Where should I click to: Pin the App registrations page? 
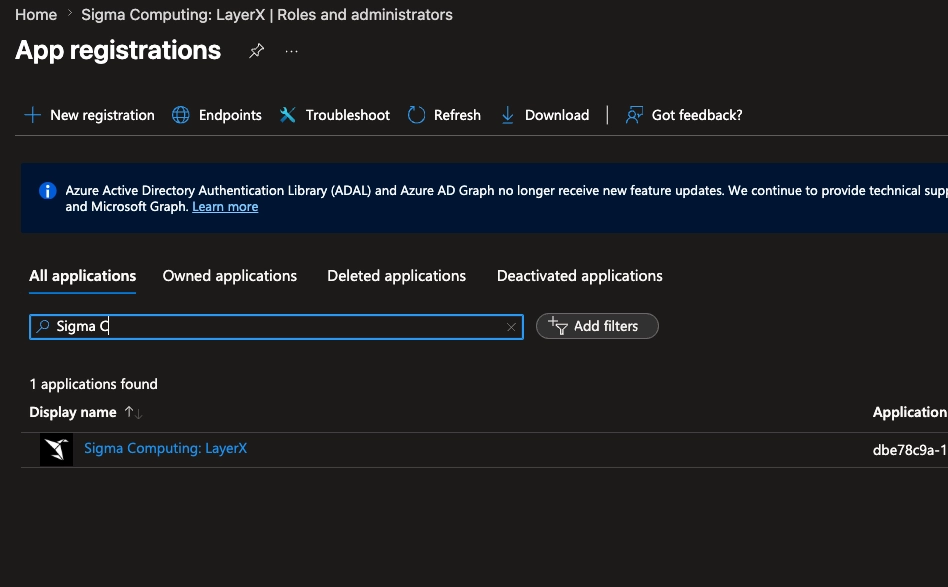click(256, 51)
